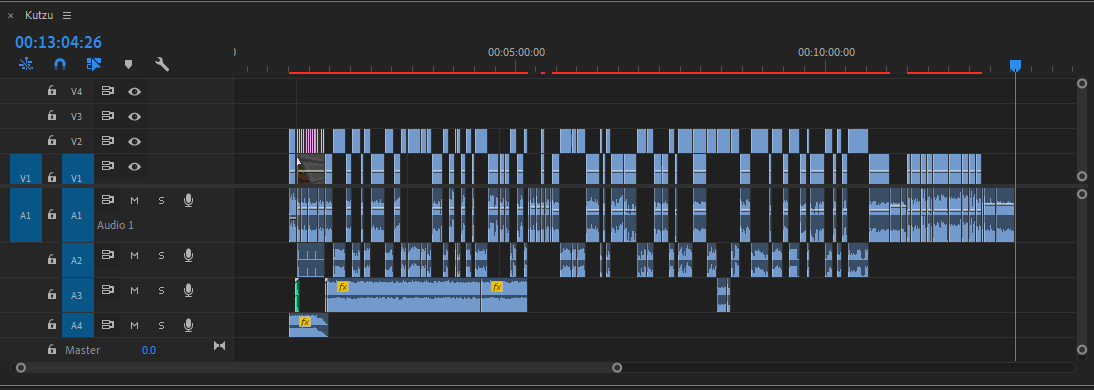Toggle sync lock on A3

tap(107, 290)
